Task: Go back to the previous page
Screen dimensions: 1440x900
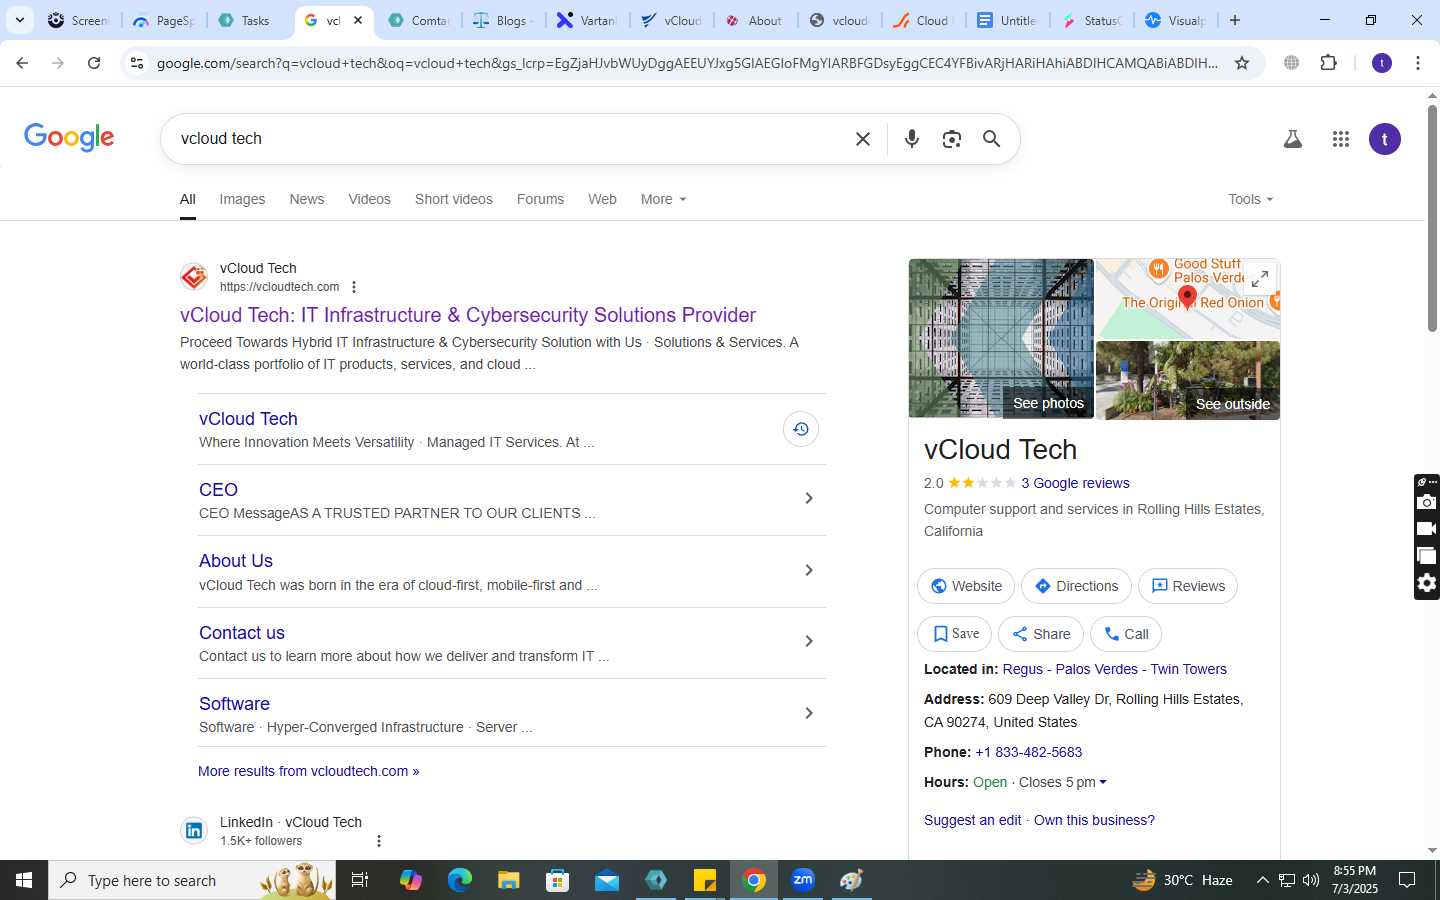Action: coord(22,63)
